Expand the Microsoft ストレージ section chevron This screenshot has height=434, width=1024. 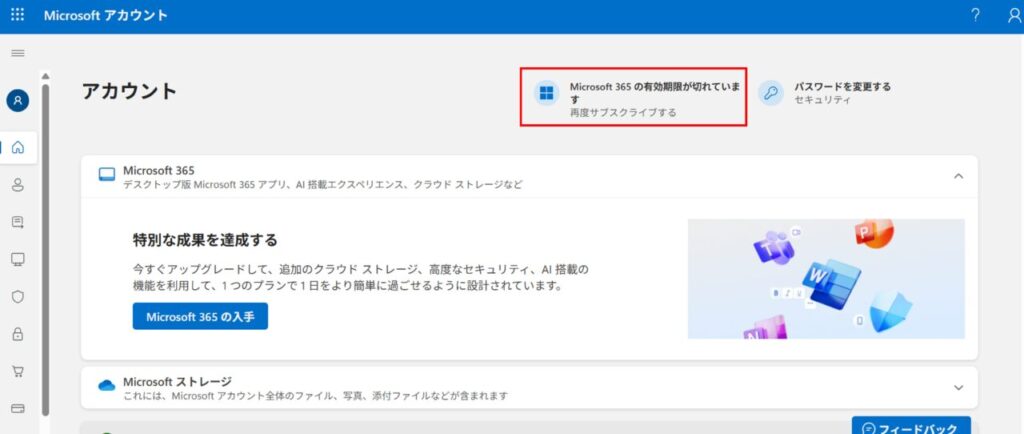(x=958, y=387)
